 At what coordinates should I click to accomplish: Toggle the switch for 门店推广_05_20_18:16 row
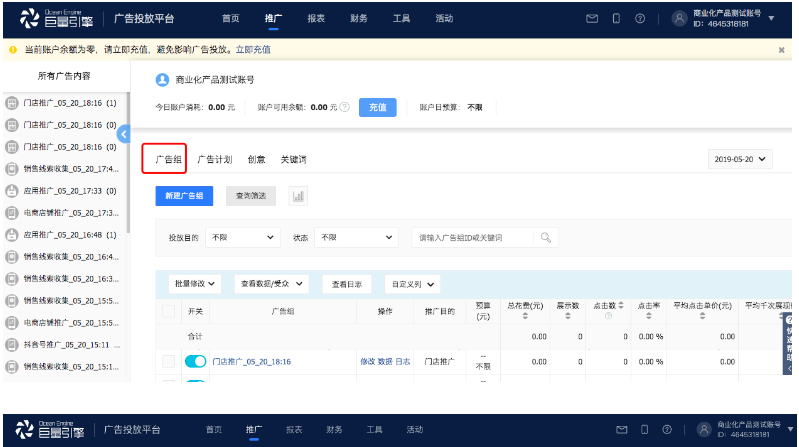click(195, 361)
